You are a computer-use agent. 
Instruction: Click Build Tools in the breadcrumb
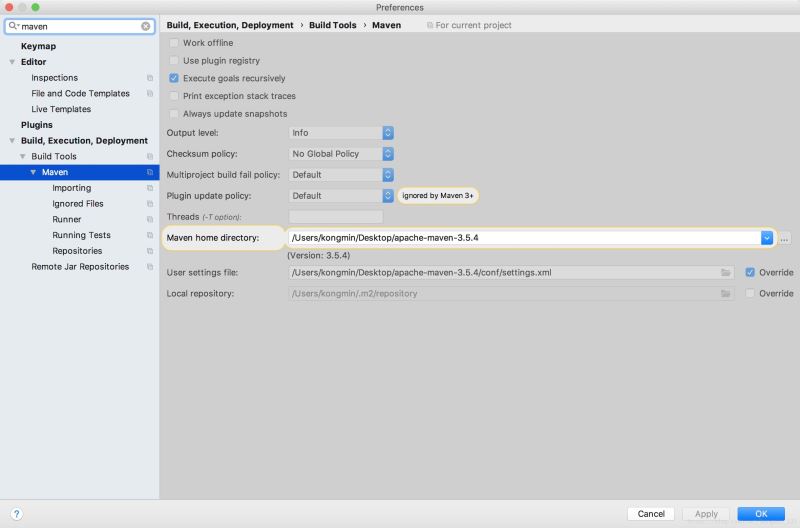tap(333, 25)
